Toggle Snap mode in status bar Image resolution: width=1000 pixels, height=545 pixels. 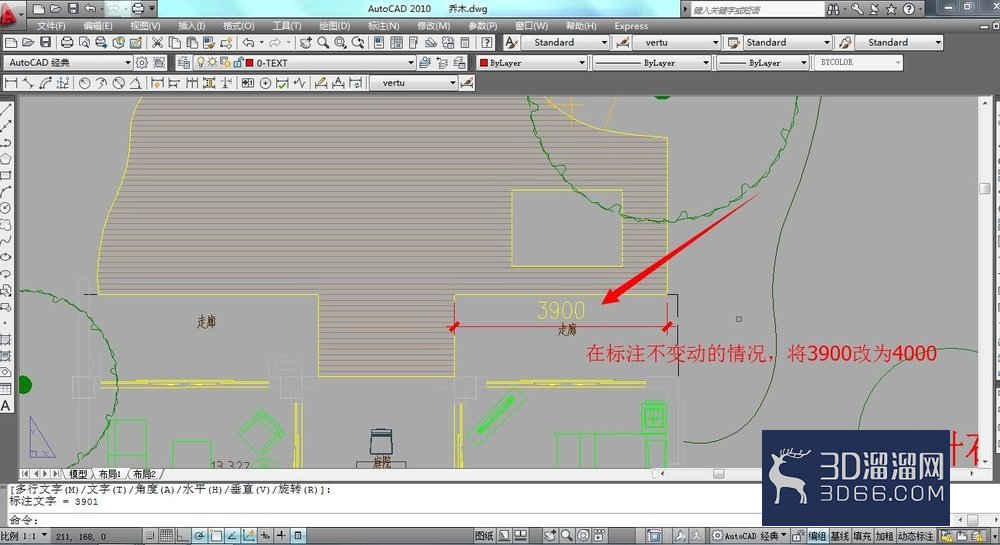point(149,536)
